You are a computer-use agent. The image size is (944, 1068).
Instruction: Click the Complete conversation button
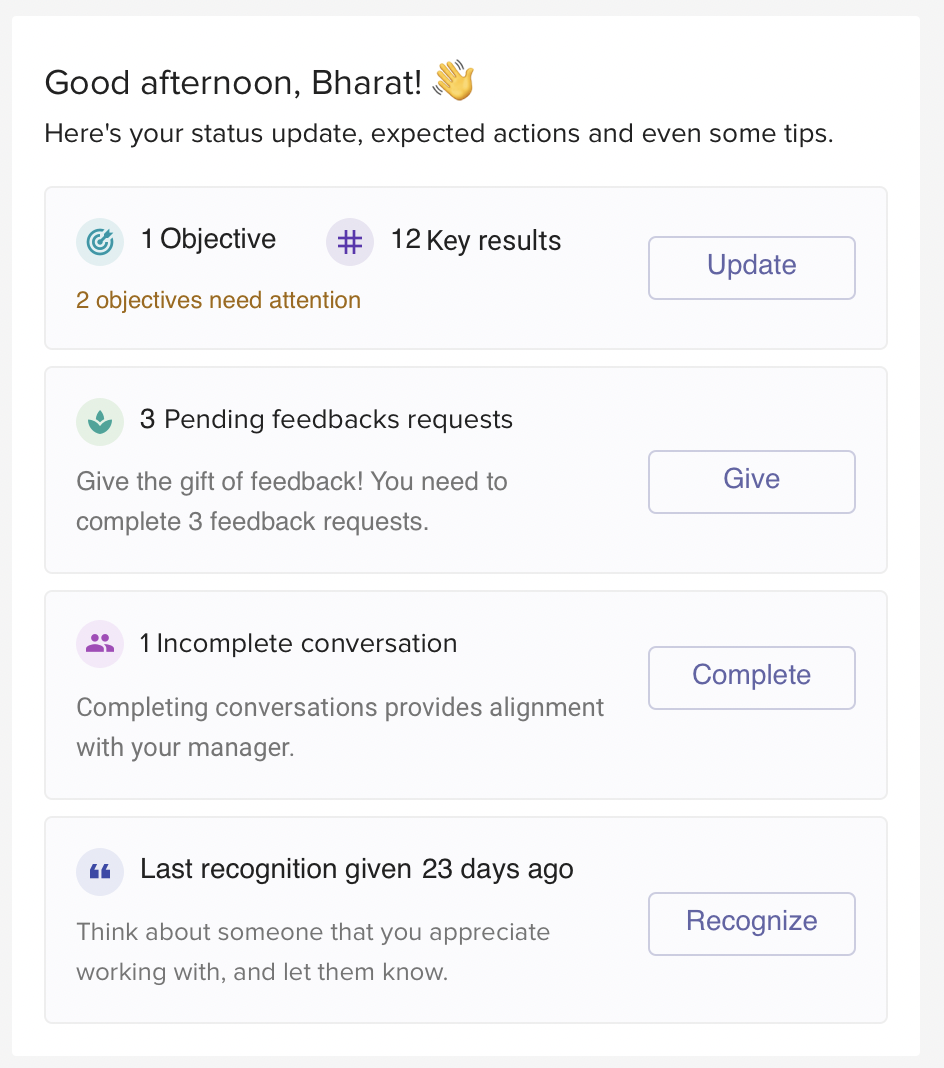click(x=752, y=678)
